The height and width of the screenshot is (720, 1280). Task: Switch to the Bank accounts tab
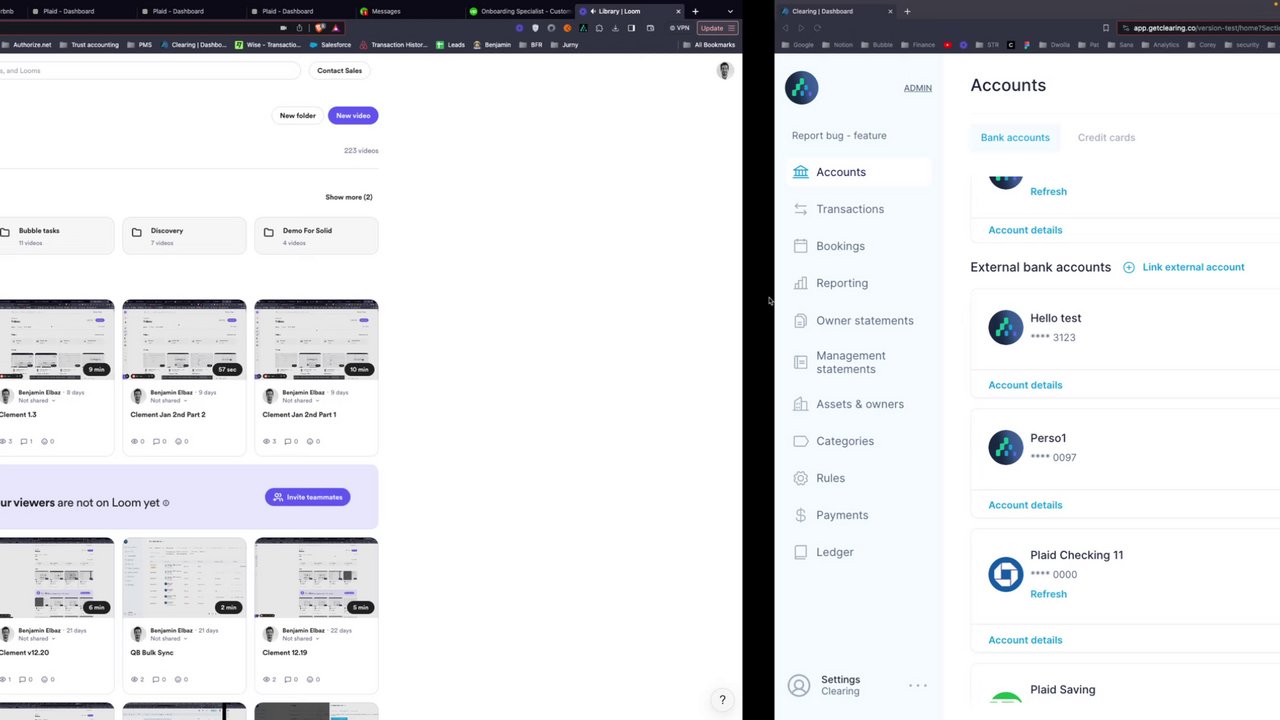[x=1015, y=137]
